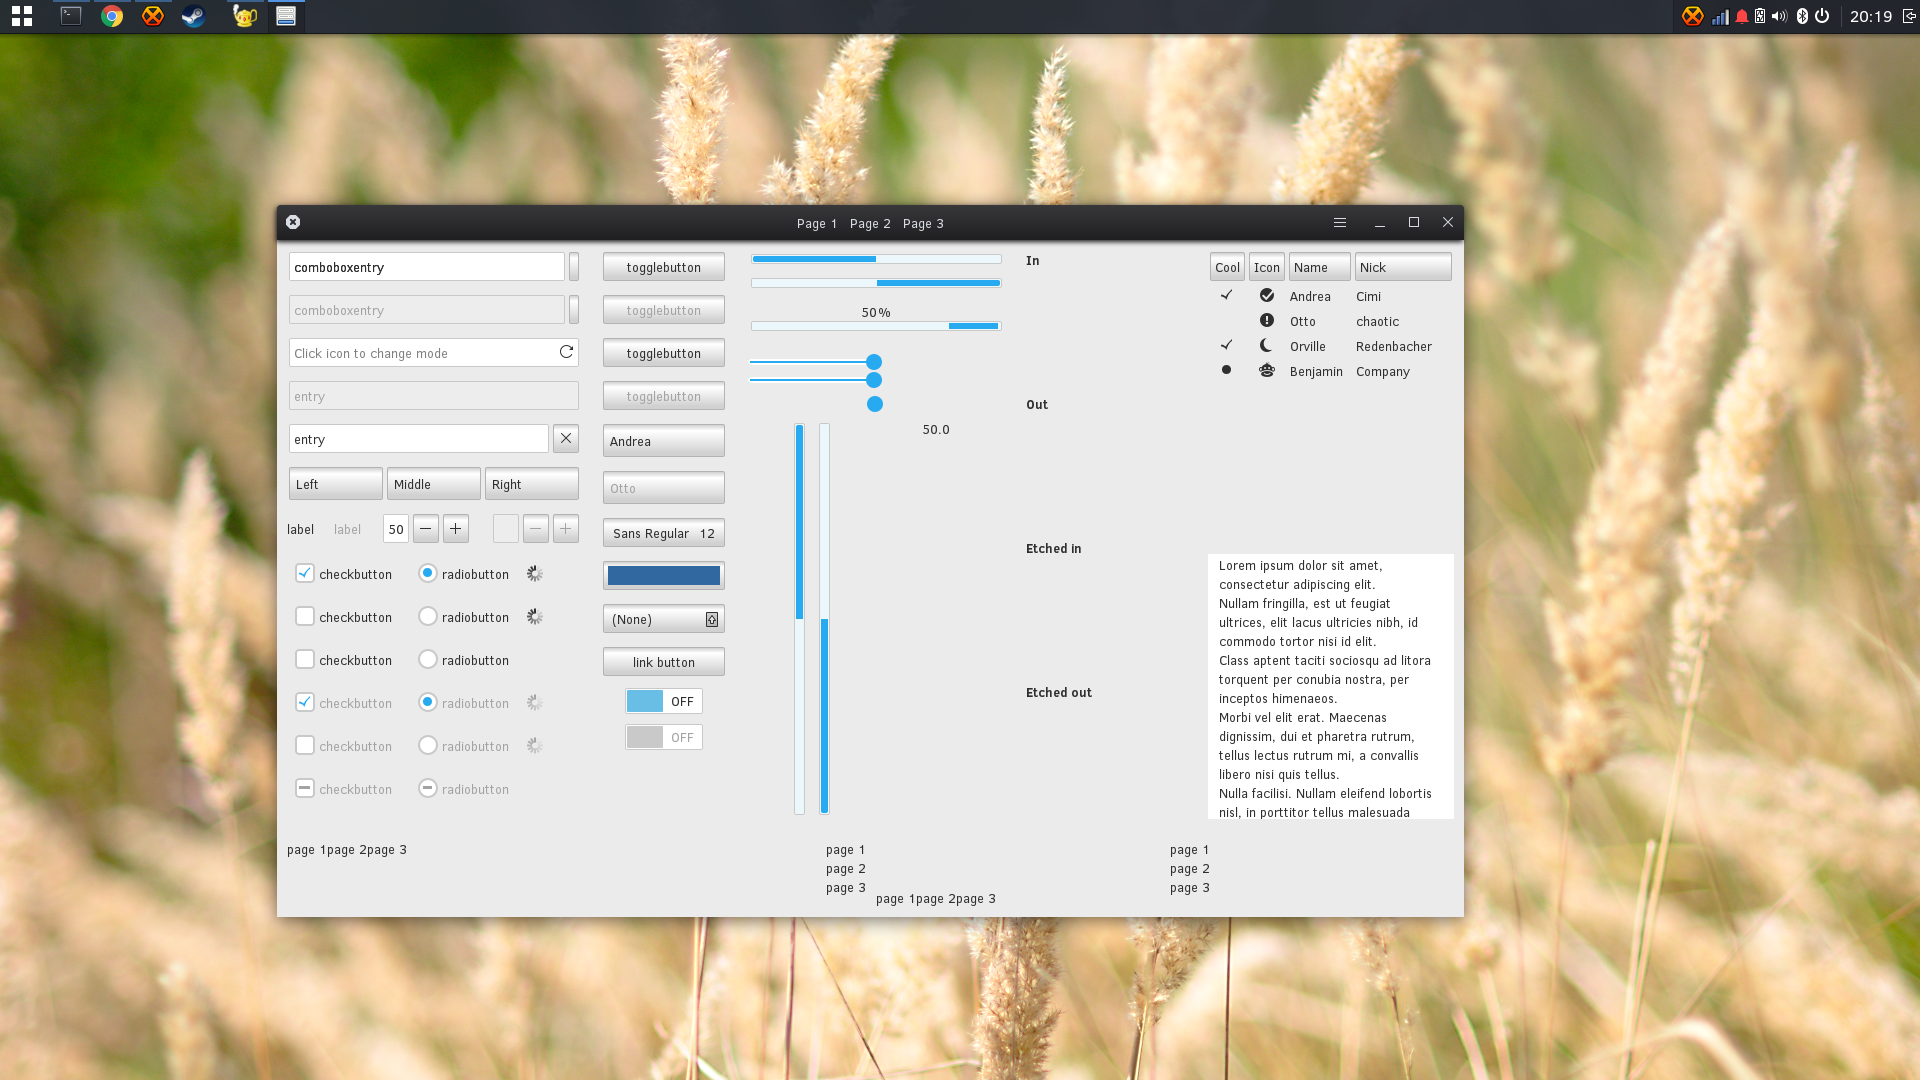This screenshot has height=1080, width=1920.
Task: Click the Right segmented button
Action: [x=532, y=484]
